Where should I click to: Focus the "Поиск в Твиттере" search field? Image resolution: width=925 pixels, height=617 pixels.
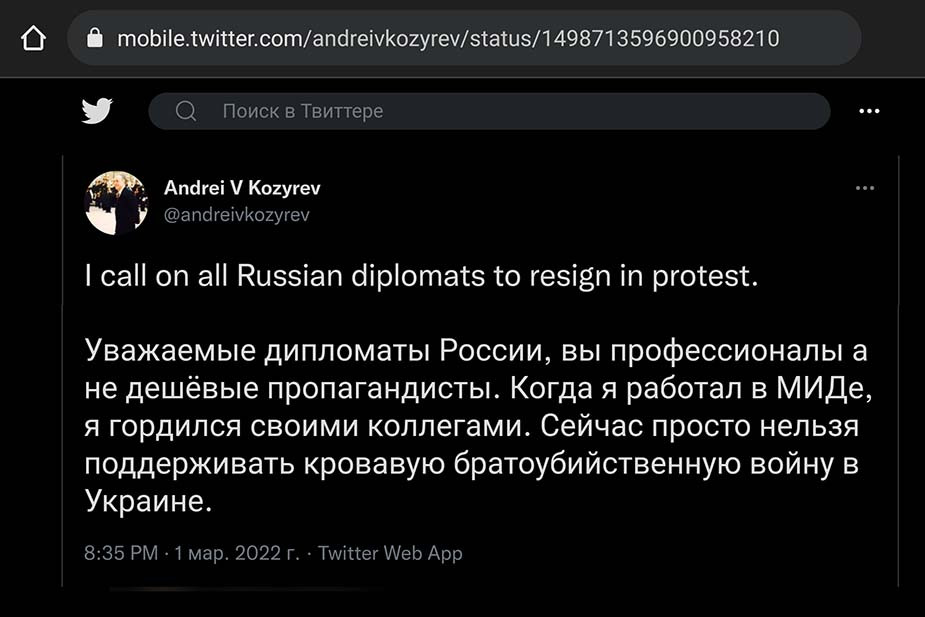pos(500,111)
